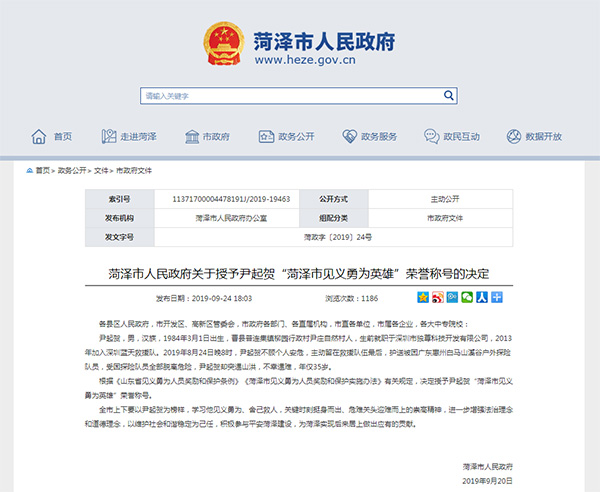Click the 文件 breadcrumb link
The width and height of the screenshot is (600, 492).
[101, 171]
